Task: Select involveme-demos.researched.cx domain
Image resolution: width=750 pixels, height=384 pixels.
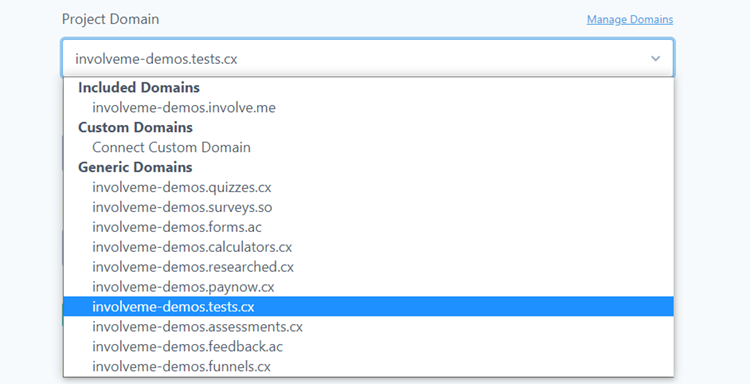Action: click(368, 267)
